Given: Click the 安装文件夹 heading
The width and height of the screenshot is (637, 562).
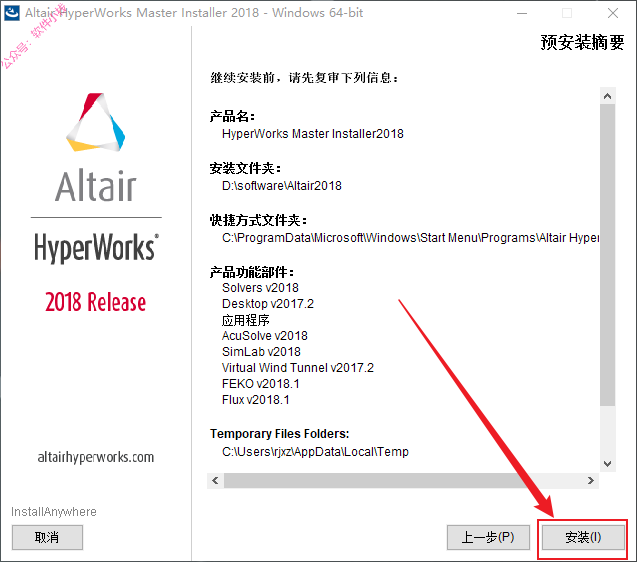Looking at the screenshot, I should 245,168.
